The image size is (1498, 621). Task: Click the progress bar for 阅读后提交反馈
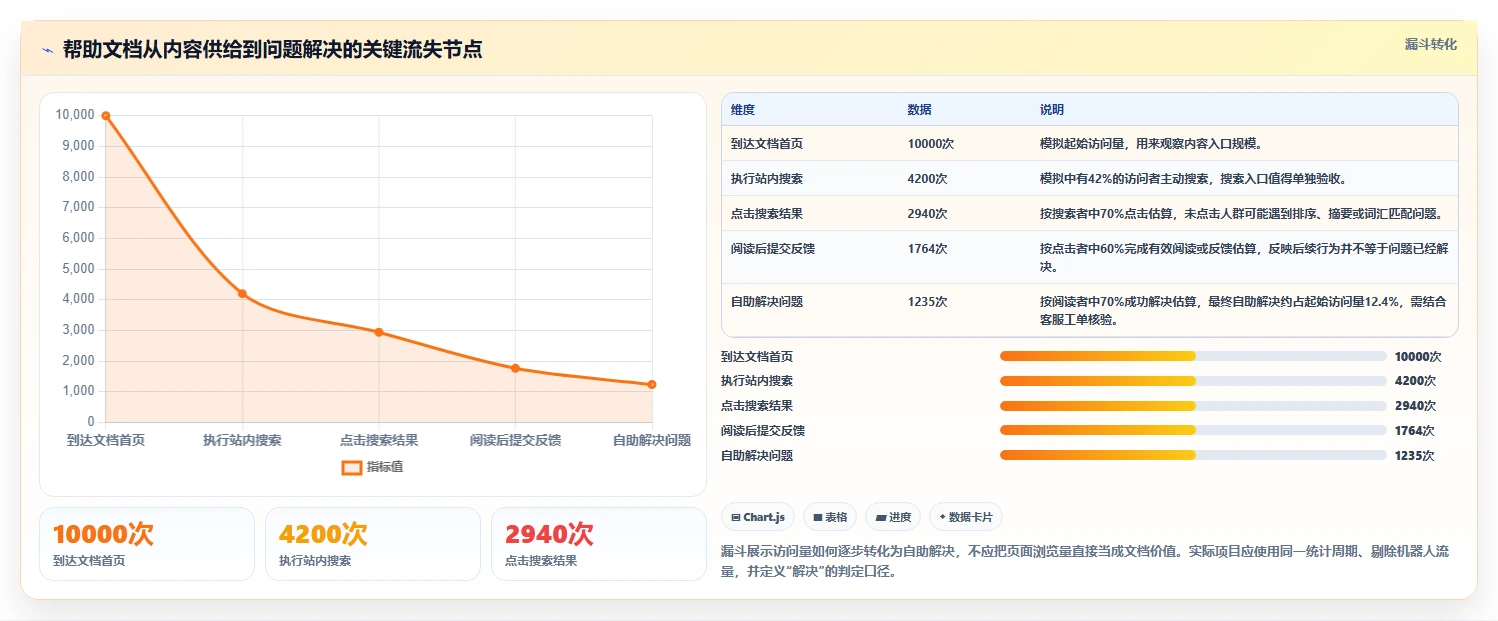(x=1193, y=430)
